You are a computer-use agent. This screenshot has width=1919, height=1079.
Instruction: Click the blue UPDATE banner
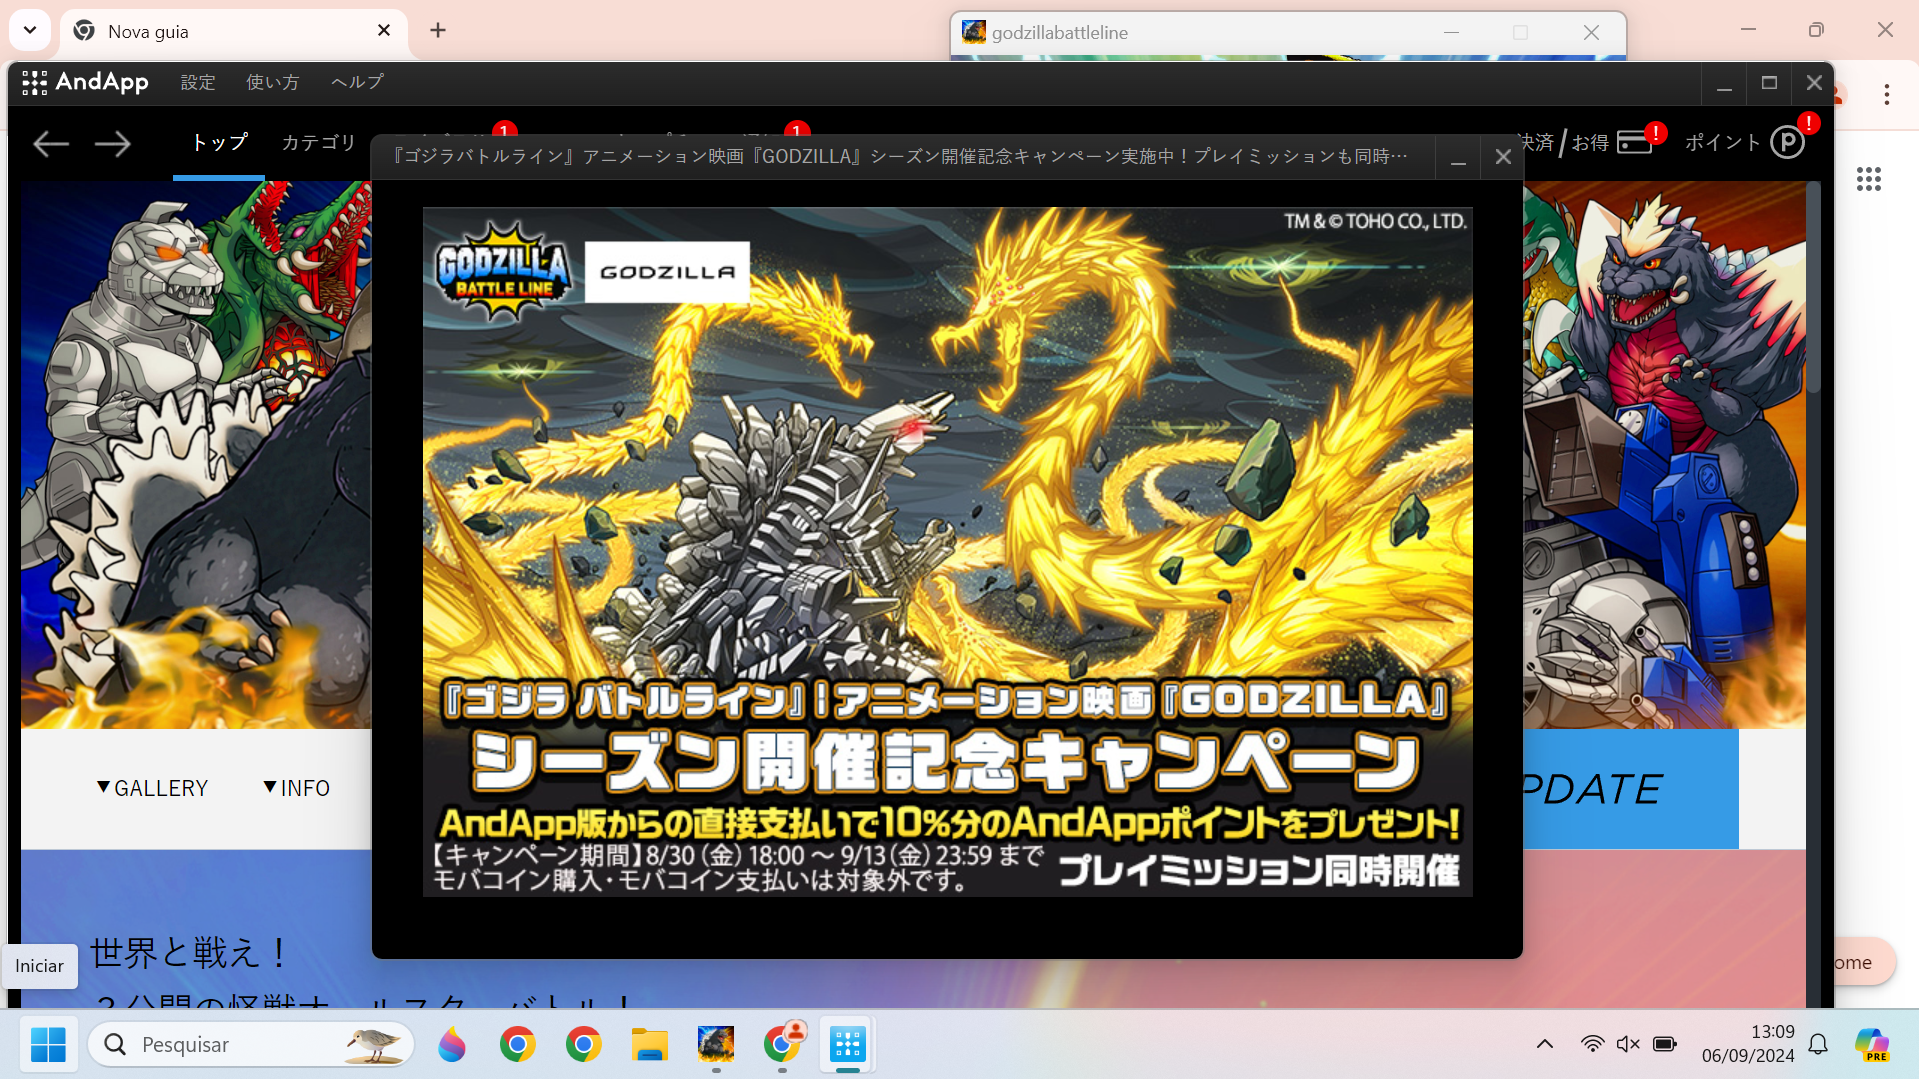1630,789
